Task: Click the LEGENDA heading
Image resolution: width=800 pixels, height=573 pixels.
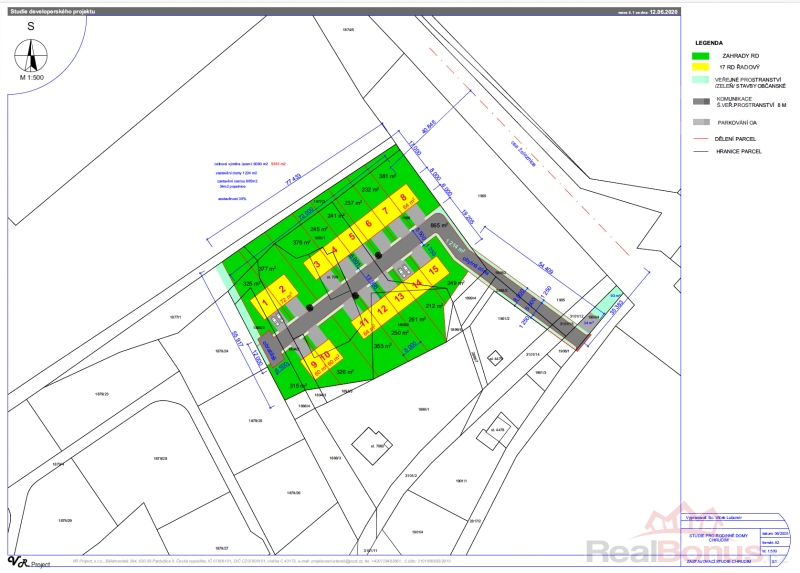Action: point(707,43)
